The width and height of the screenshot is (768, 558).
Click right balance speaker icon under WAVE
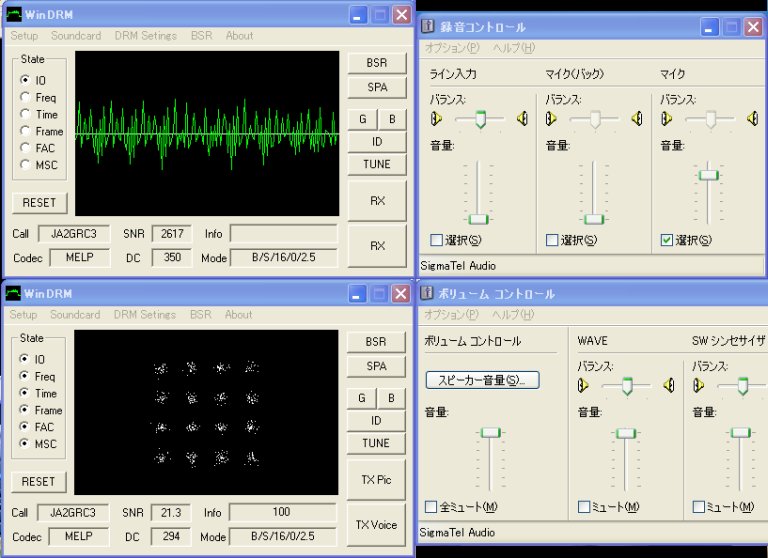pos(669,386)
